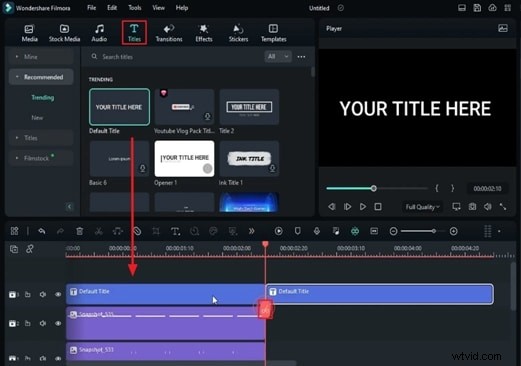
Task: Open the Transitions tab
Action: (x=169, y=33)
